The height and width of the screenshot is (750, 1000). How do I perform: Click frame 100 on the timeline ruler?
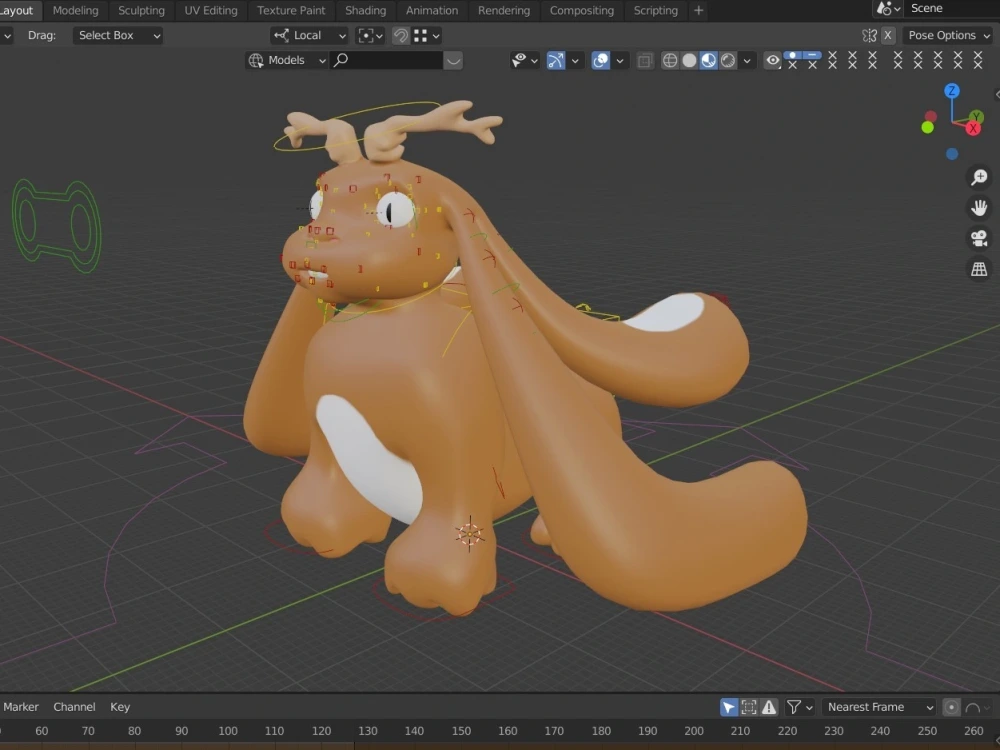coord(228,731)
